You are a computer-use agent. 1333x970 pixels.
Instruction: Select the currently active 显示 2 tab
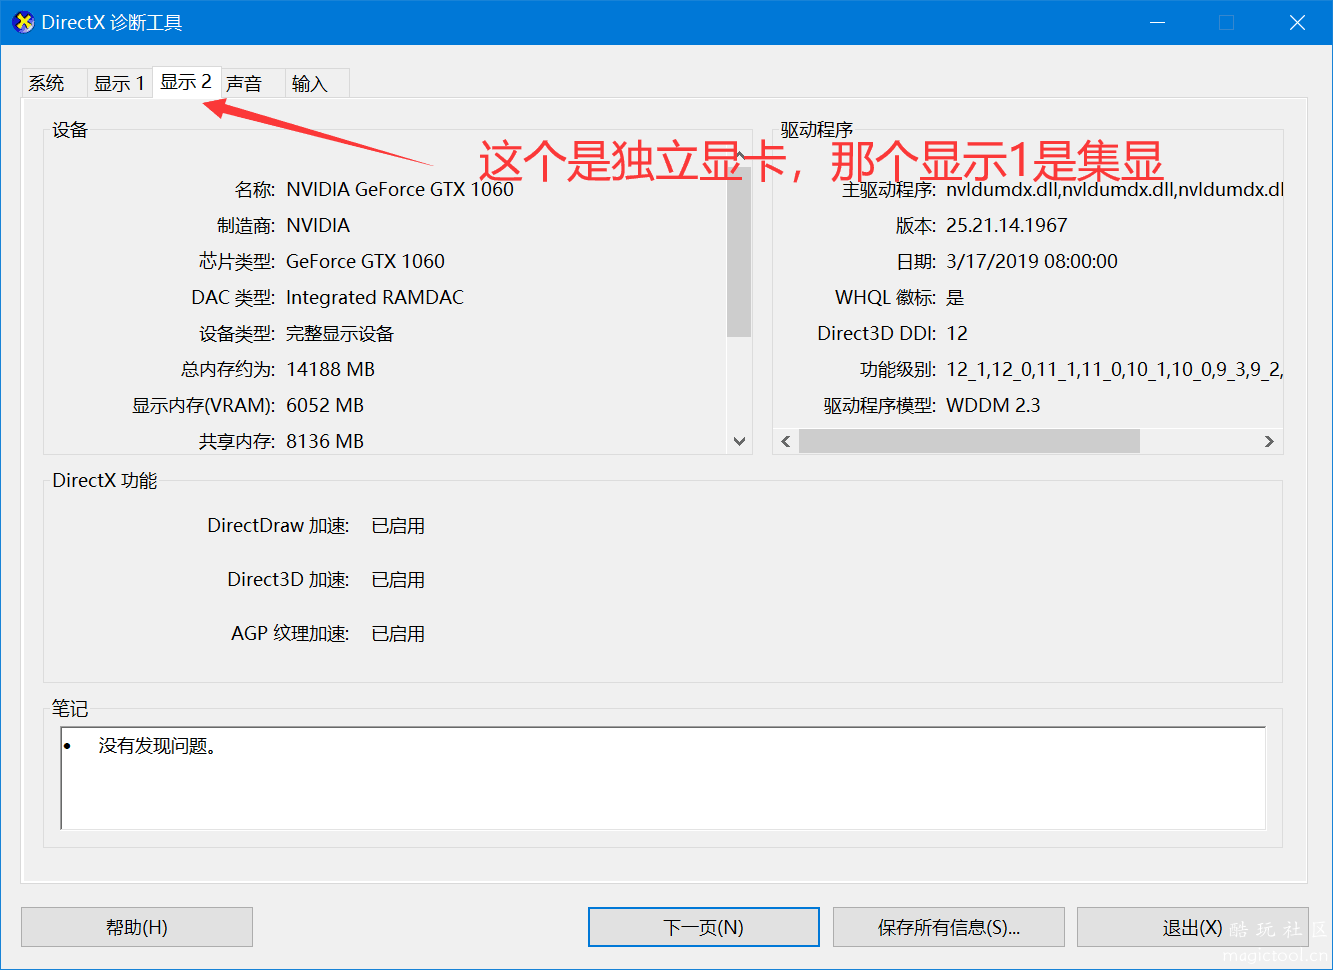coord(186,83)
